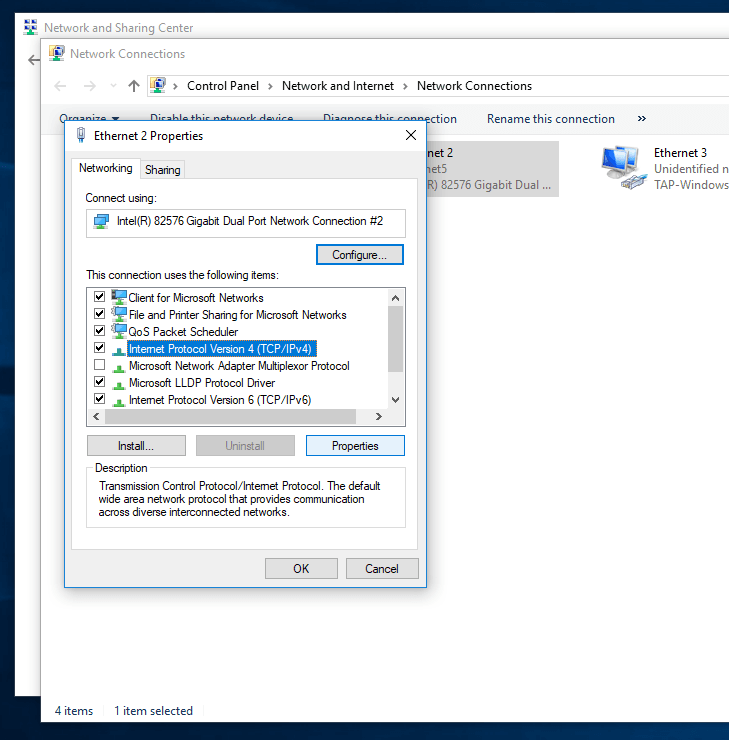Click the Control Panel address bar icon
This screenshot has height=740, width=729.
158,86
